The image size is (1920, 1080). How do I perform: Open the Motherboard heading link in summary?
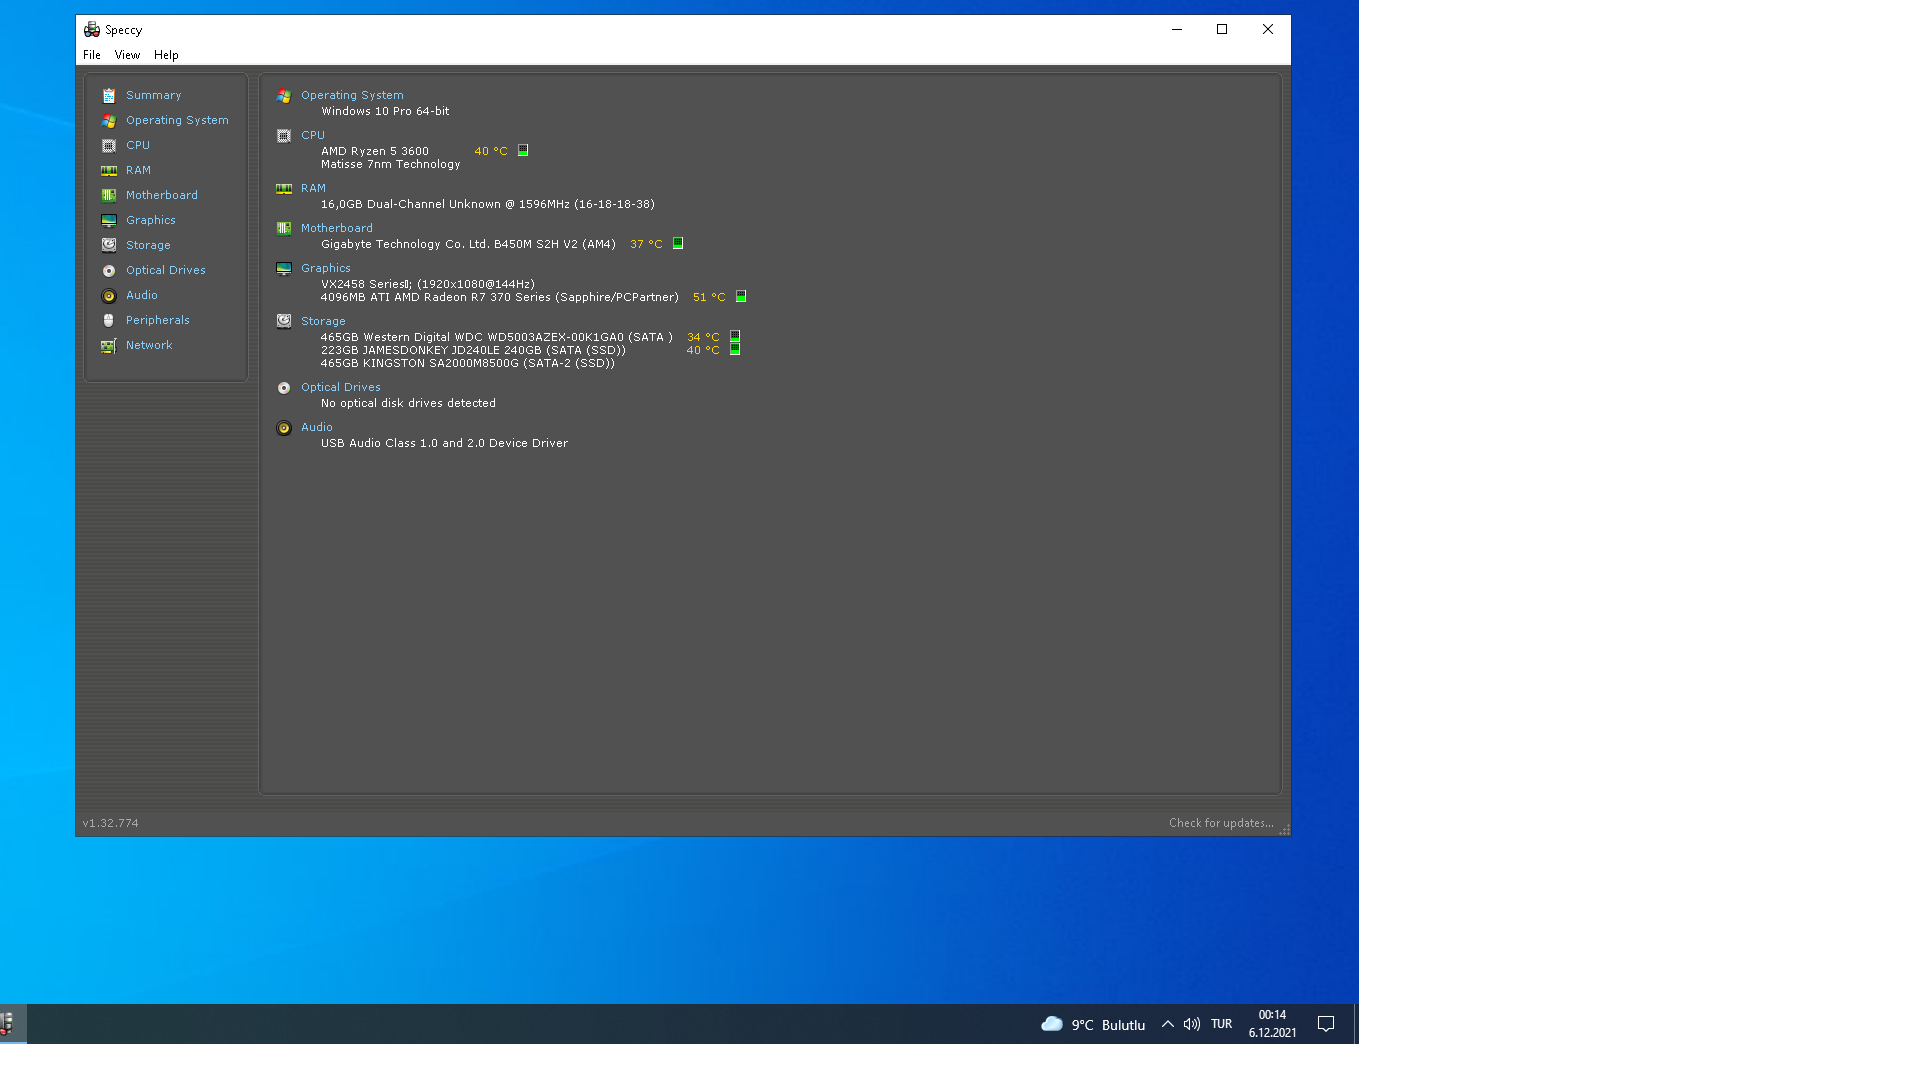click(x=337, y=228)
